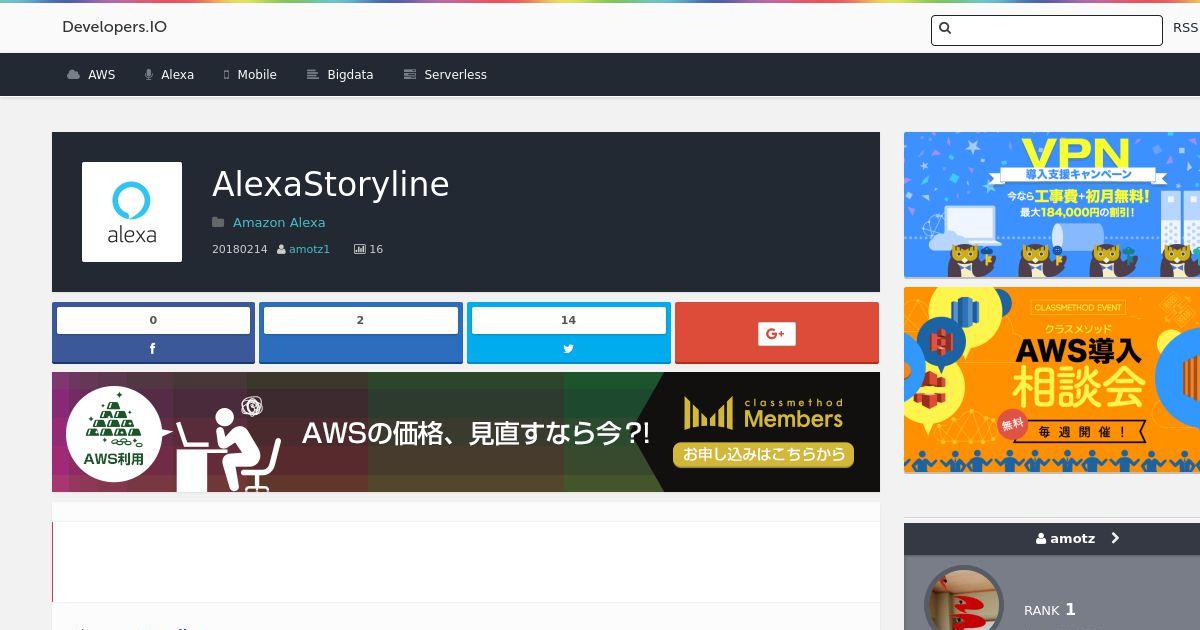Open the AWS consultation event banner
Image resolution: width=1200 pixels, height=630 pixels.
(1052, 380)
